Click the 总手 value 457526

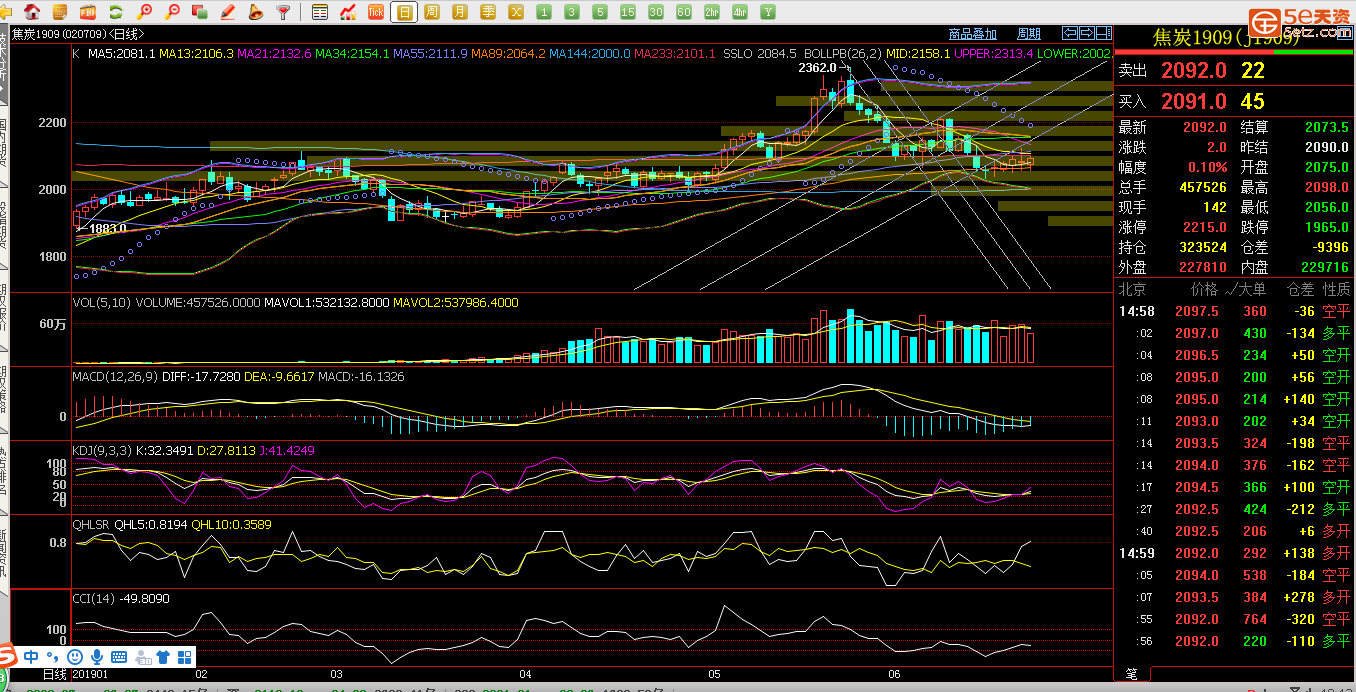[1201, 187]
